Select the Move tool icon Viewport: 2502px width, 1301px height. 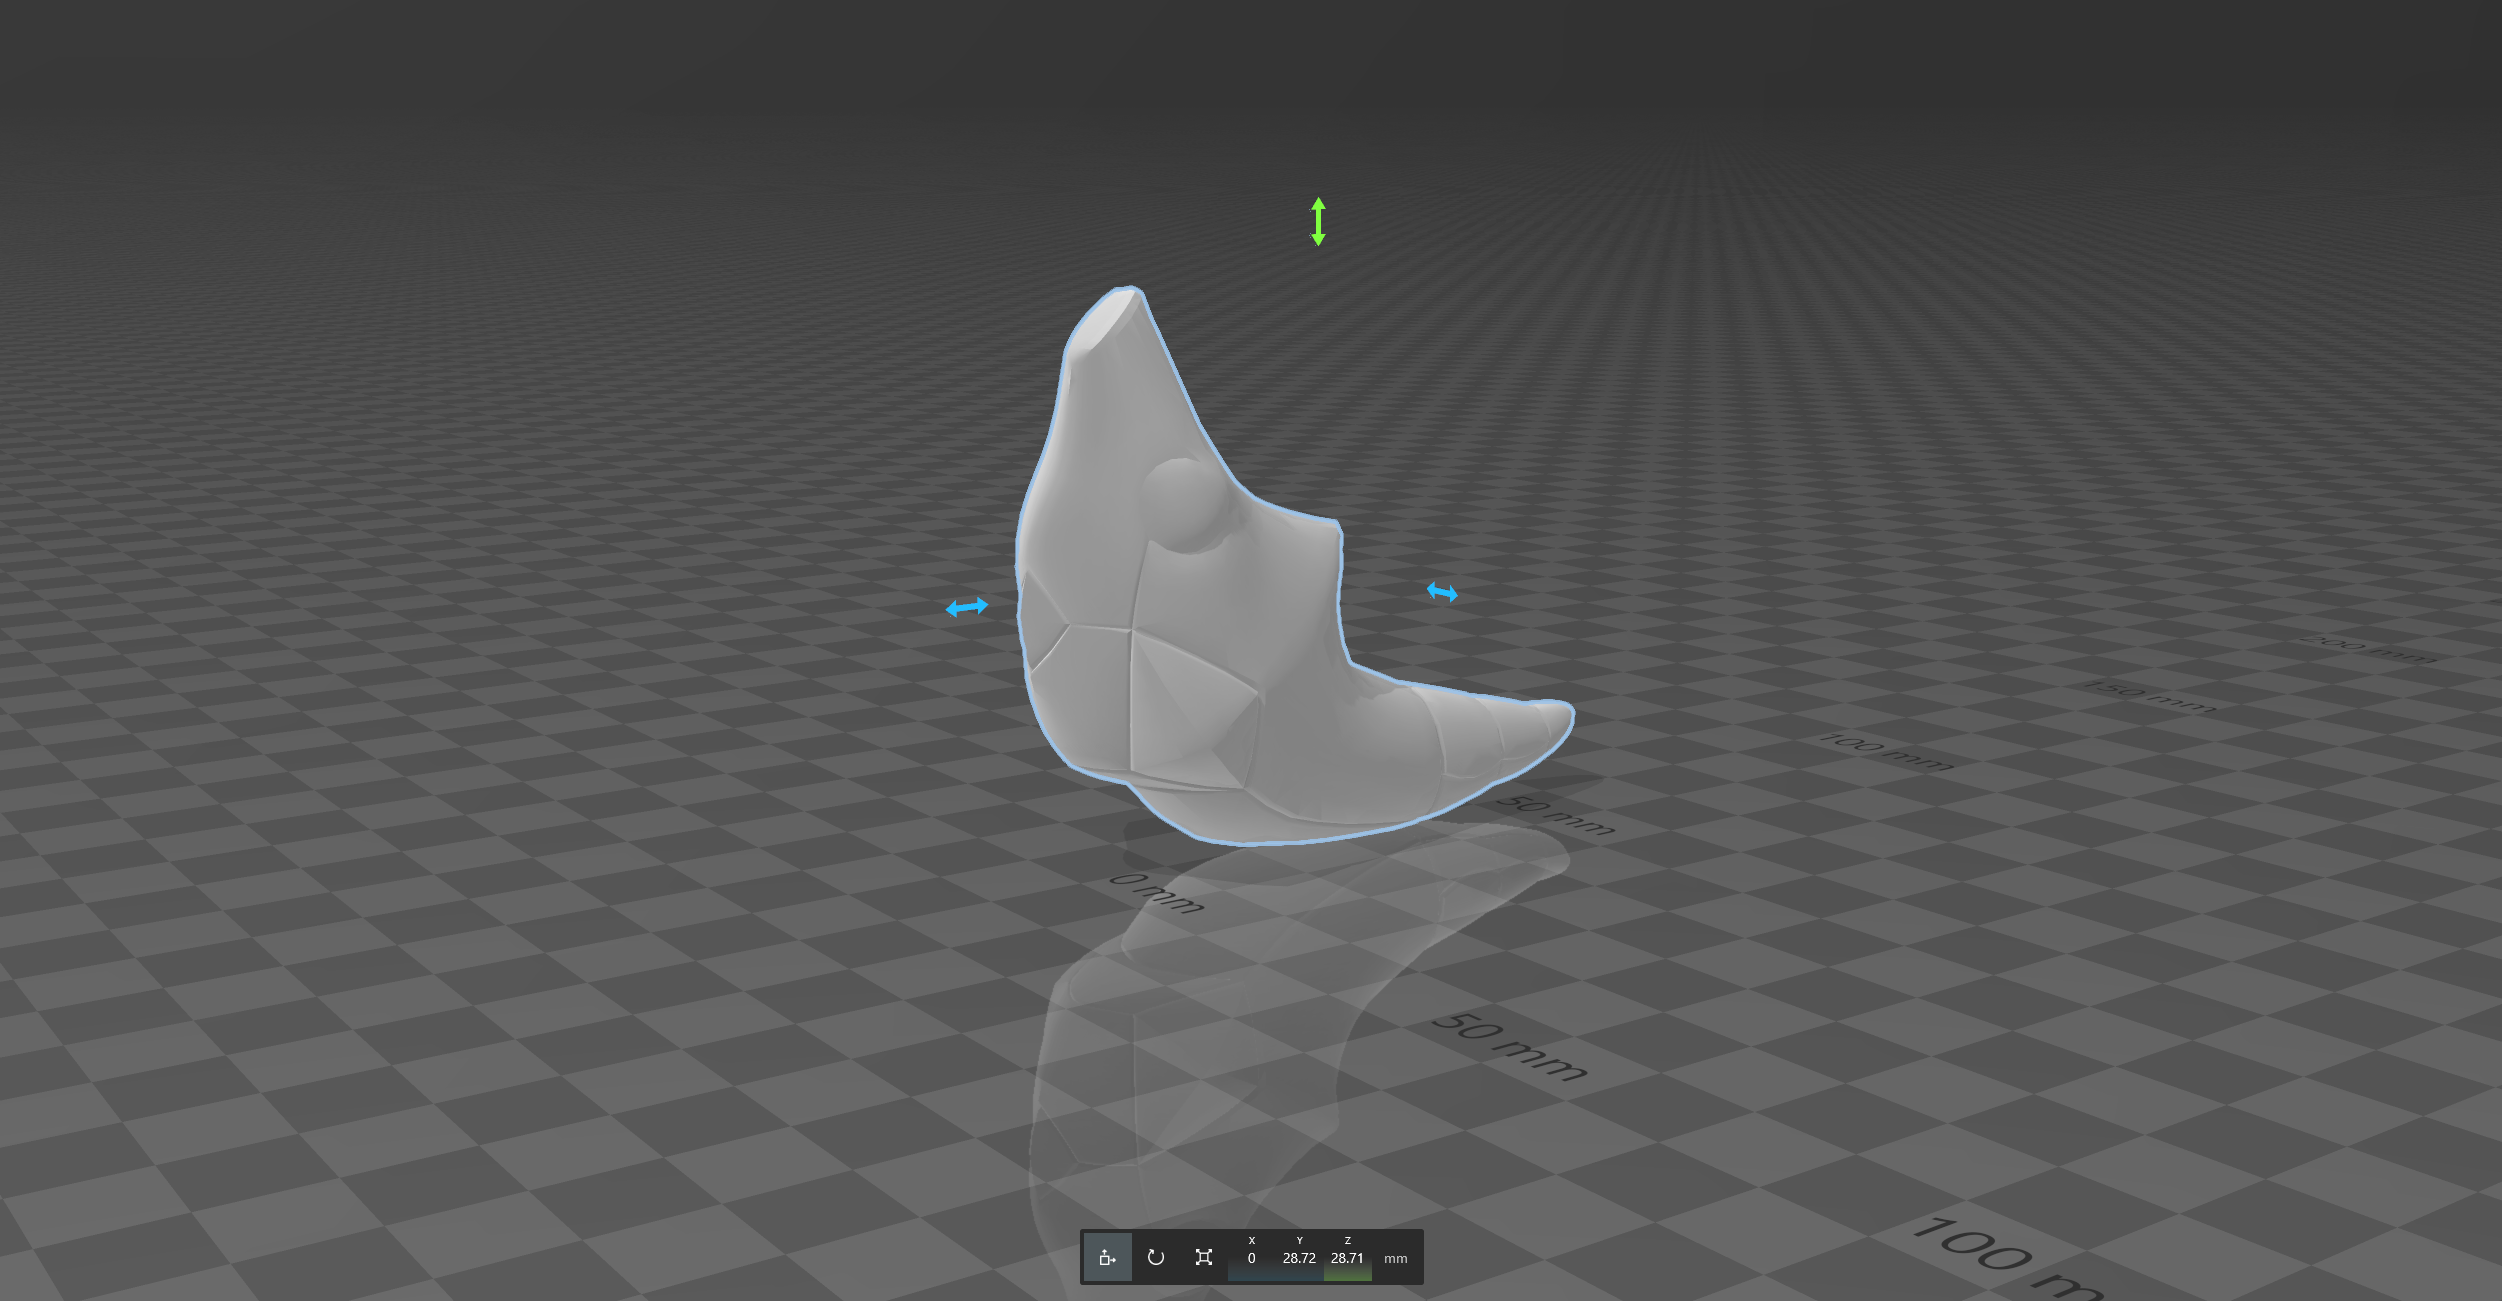point(1107,1257)
